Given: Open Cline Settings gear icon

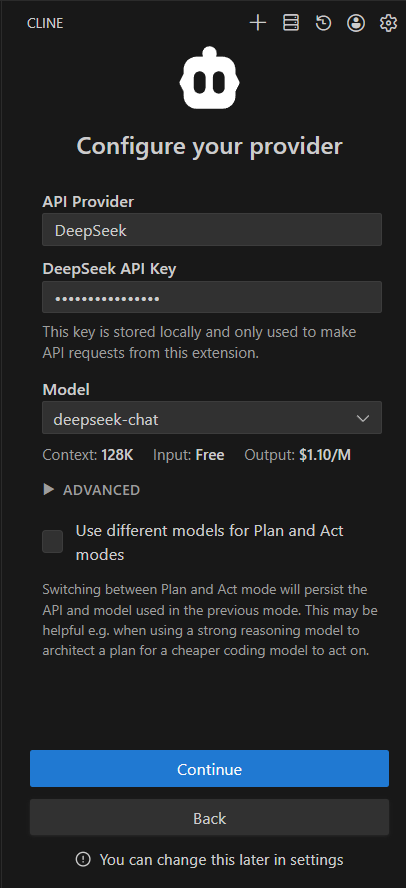Looking at the screenshot, I should (x=388, y=23).
